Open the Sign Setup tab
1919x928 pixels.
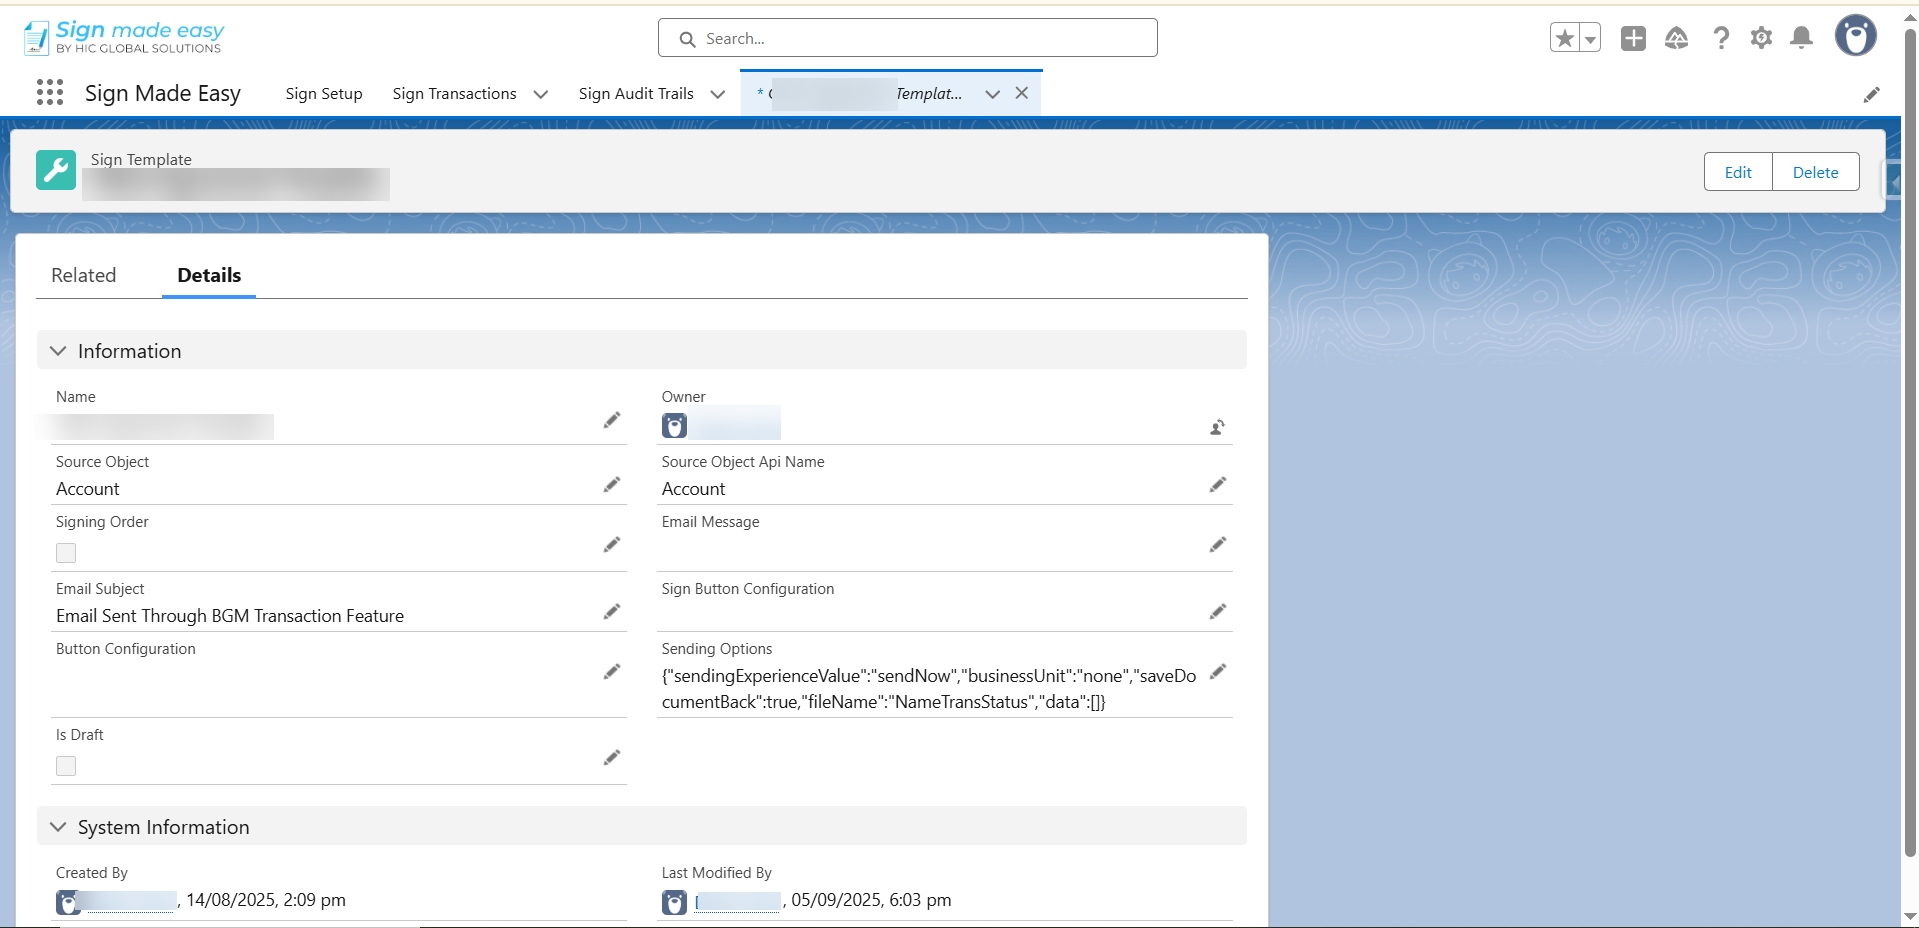point(324,94)
